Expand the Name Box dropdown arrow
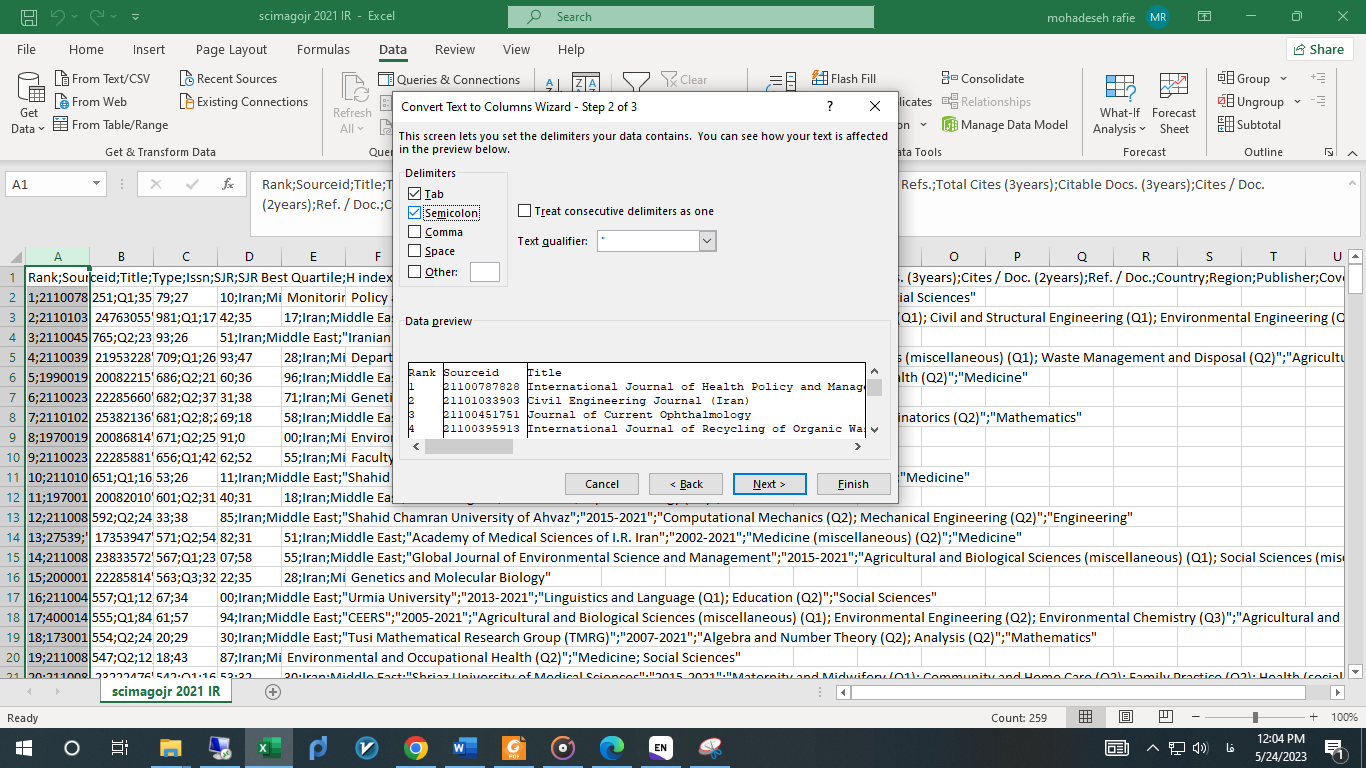Viewport: 1366px width, 768px height. 97,184
